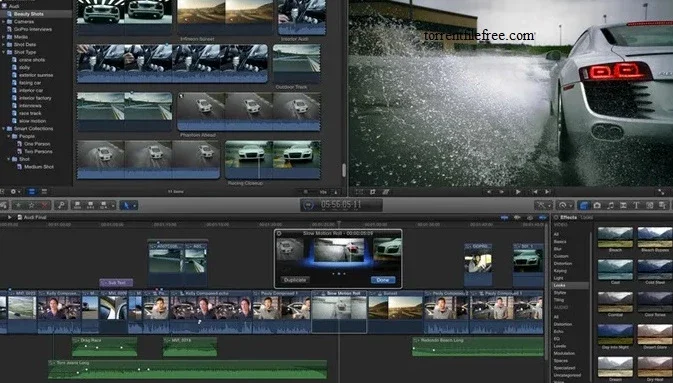This screenshot has height=383, width=673.
Task: Click the connect clip edit button
Action: pyautogui.click(x=77, y=205)
